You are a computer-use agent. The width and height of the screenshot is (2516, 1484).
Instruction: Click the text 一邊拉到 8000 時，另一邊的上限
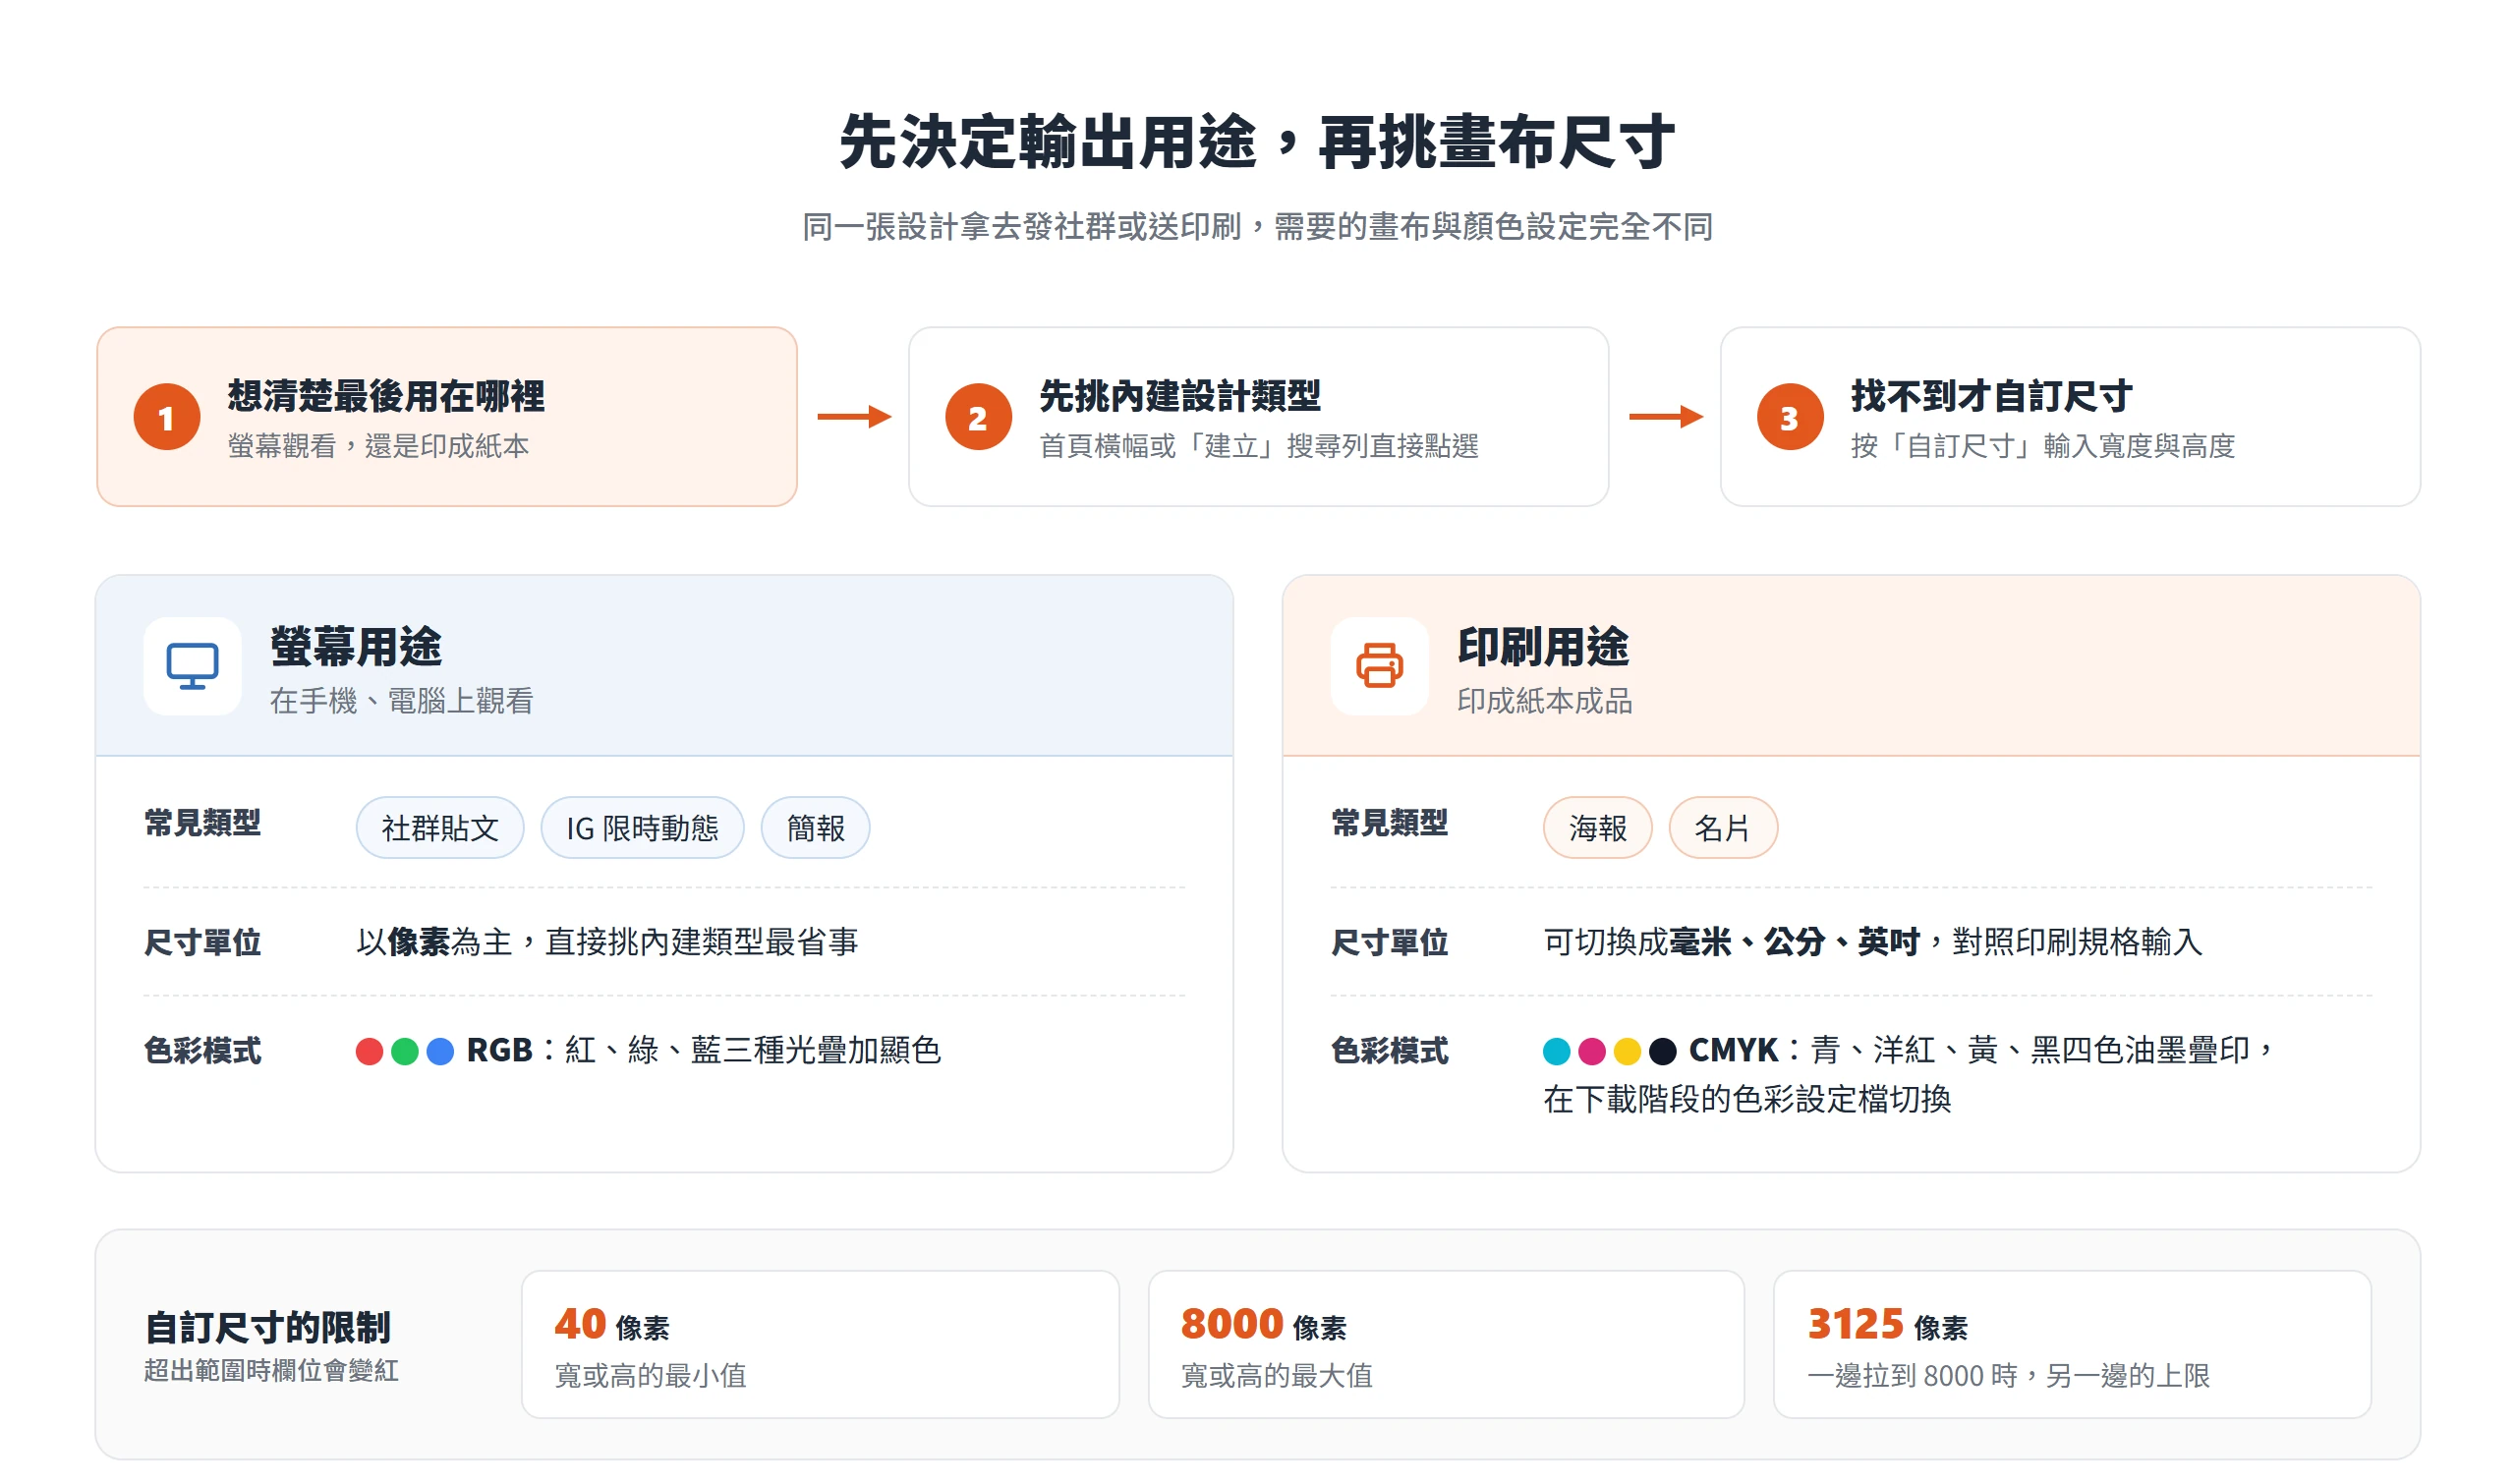pos(2009,1376)
